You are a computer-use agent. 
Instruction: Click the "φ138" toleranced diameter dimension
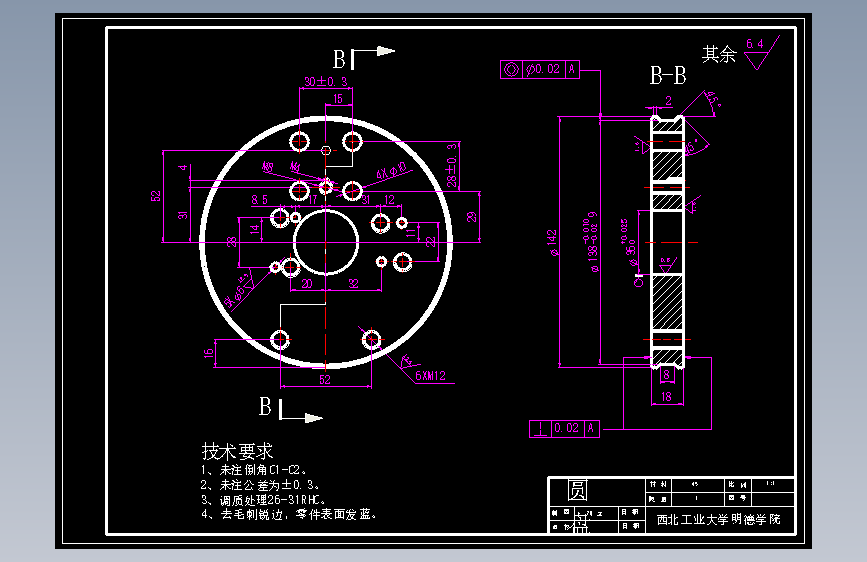[591, 242]
